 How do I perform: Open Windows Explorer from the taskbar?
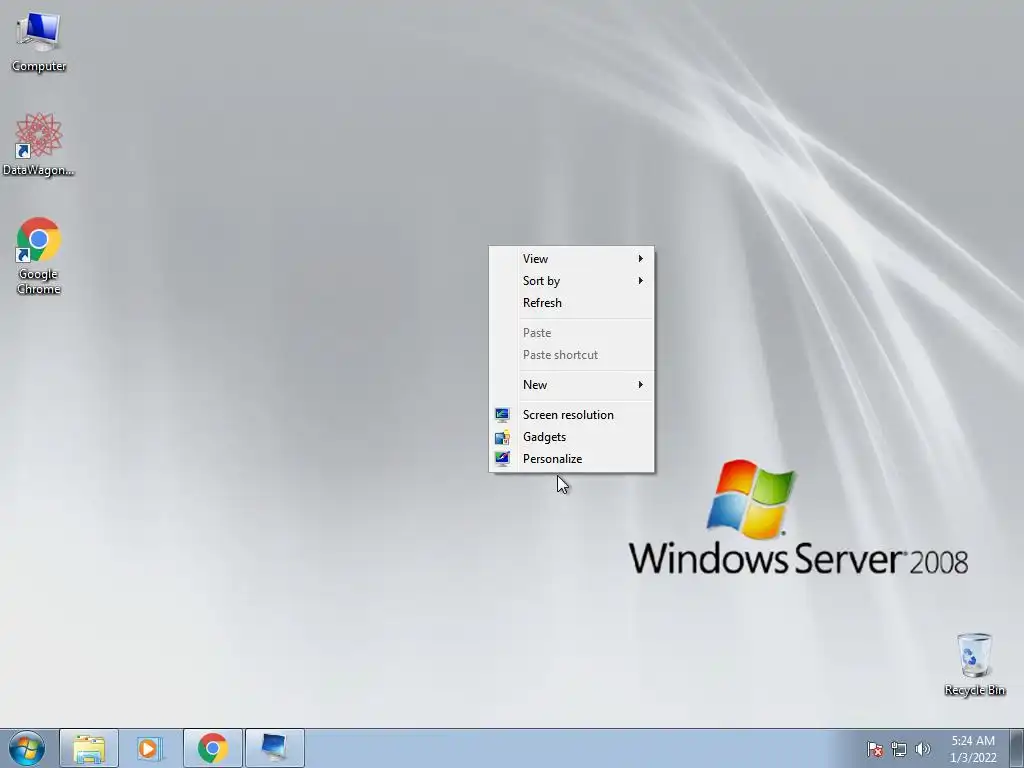click(89, 748)
